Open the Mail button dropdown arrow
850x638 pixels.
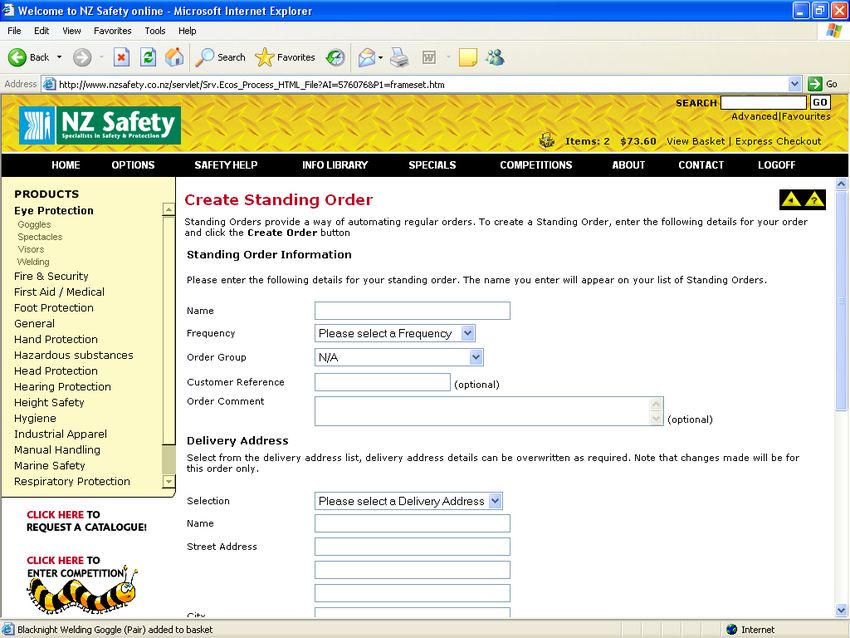tap(381, 57)
